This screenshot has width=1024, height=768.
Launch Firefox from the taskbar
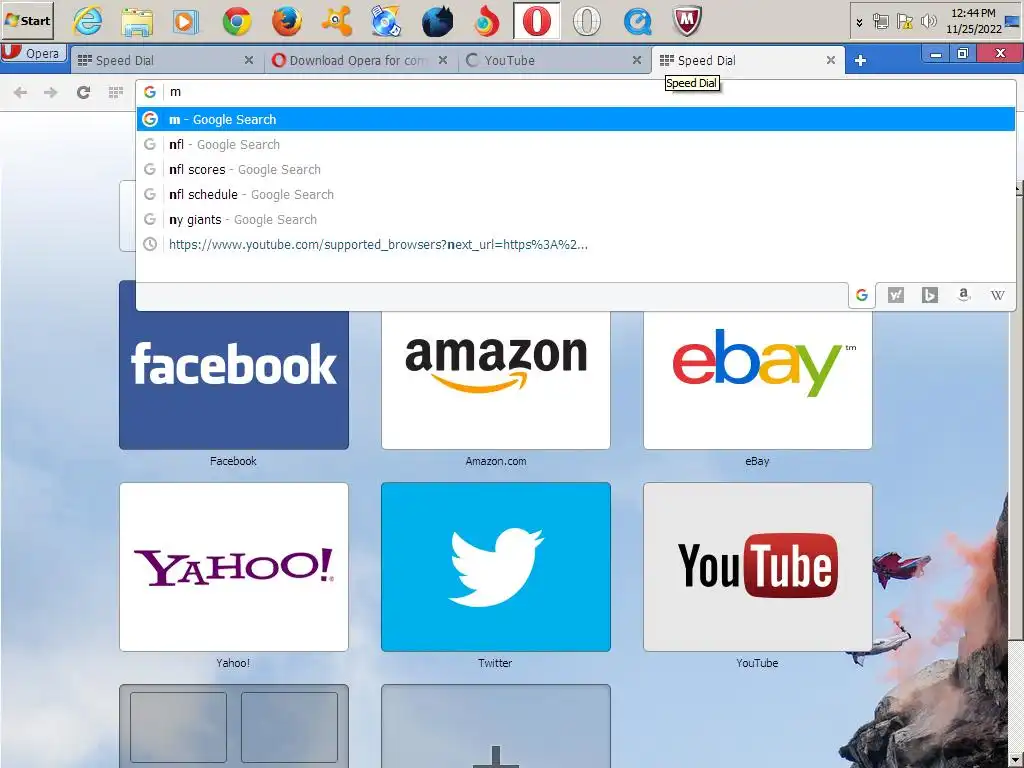pyautogui.click(x=286, y=21)
